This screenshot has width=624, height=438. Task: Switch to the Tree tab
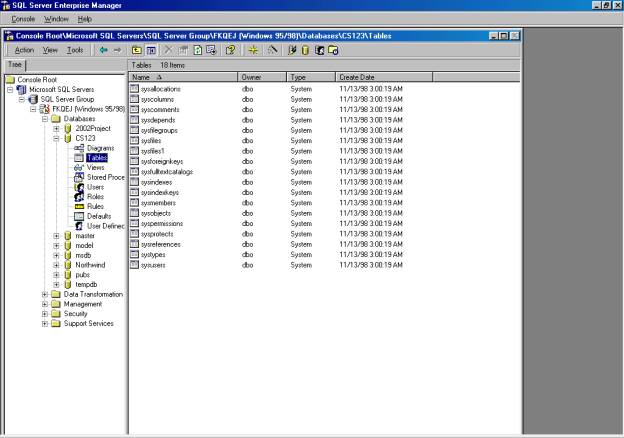14,64
